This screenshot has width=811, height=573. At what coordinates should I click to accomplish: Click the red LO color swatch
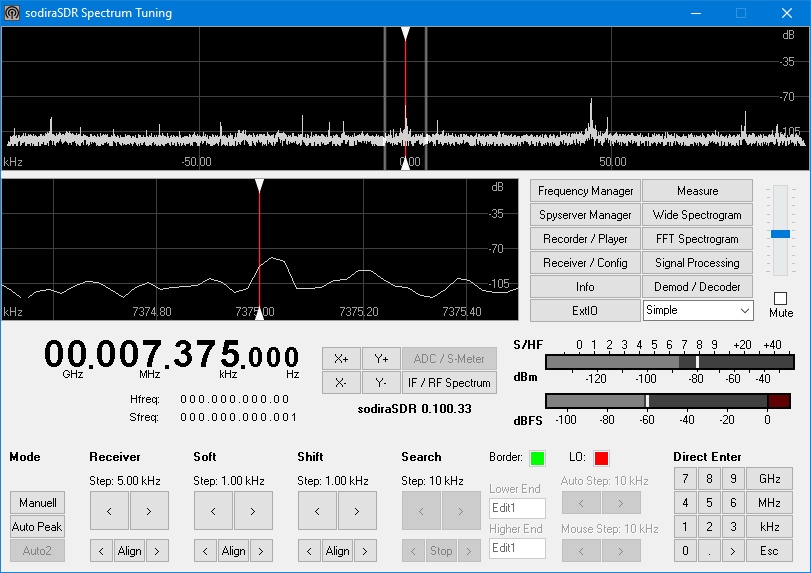[x=601, y=458]
